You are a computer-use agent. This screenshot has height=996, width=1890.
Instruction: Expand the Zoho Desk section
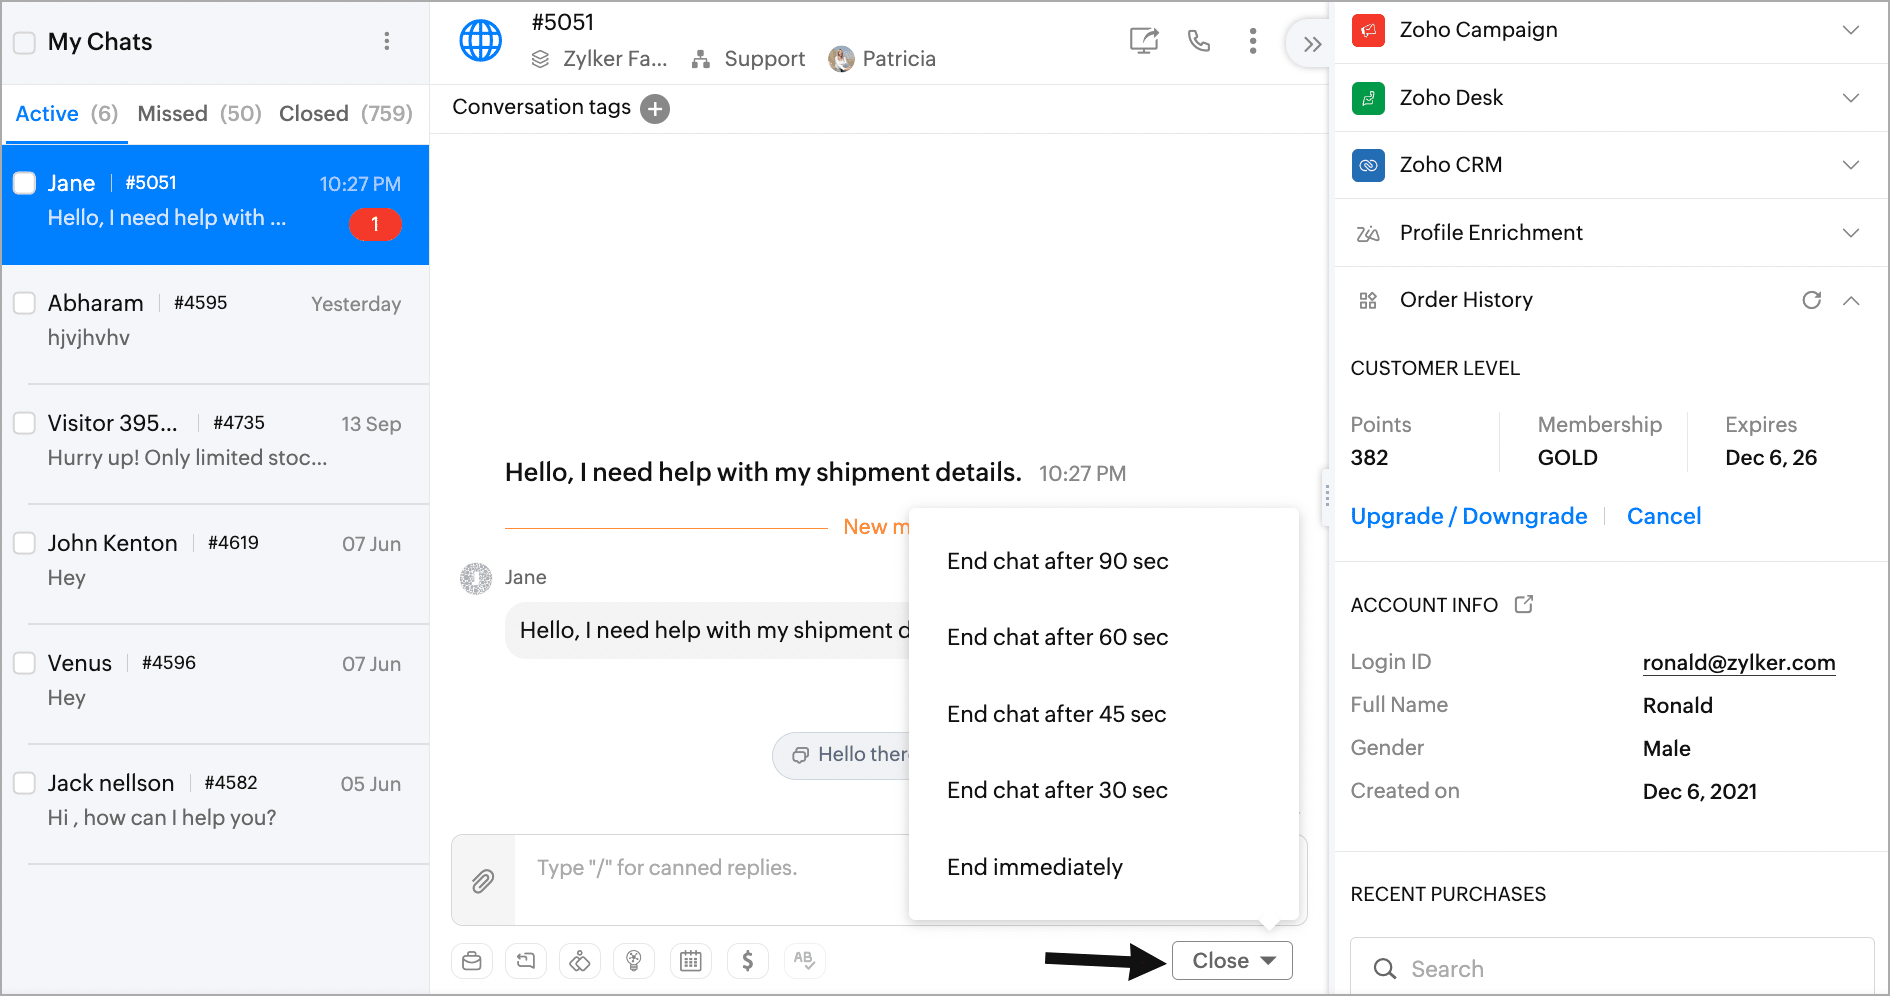tap(1851, 98)
